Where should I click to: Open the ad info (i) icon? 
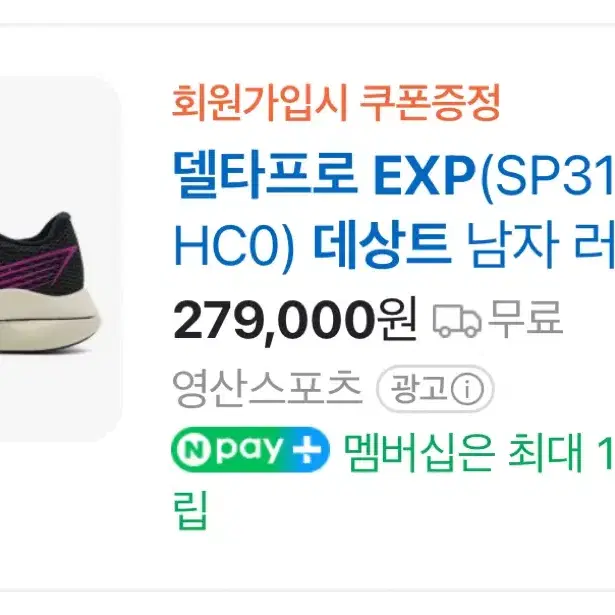point(467,389)
